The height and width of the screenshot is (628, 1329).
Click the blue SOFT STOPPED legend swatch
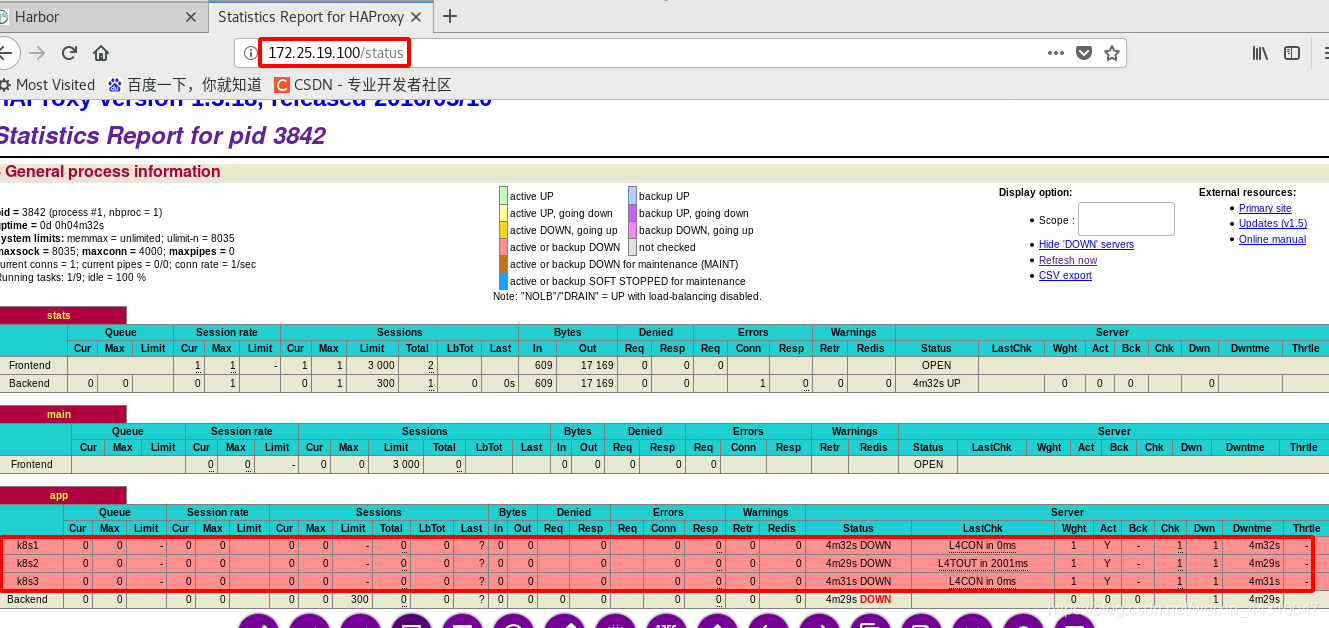504,281
